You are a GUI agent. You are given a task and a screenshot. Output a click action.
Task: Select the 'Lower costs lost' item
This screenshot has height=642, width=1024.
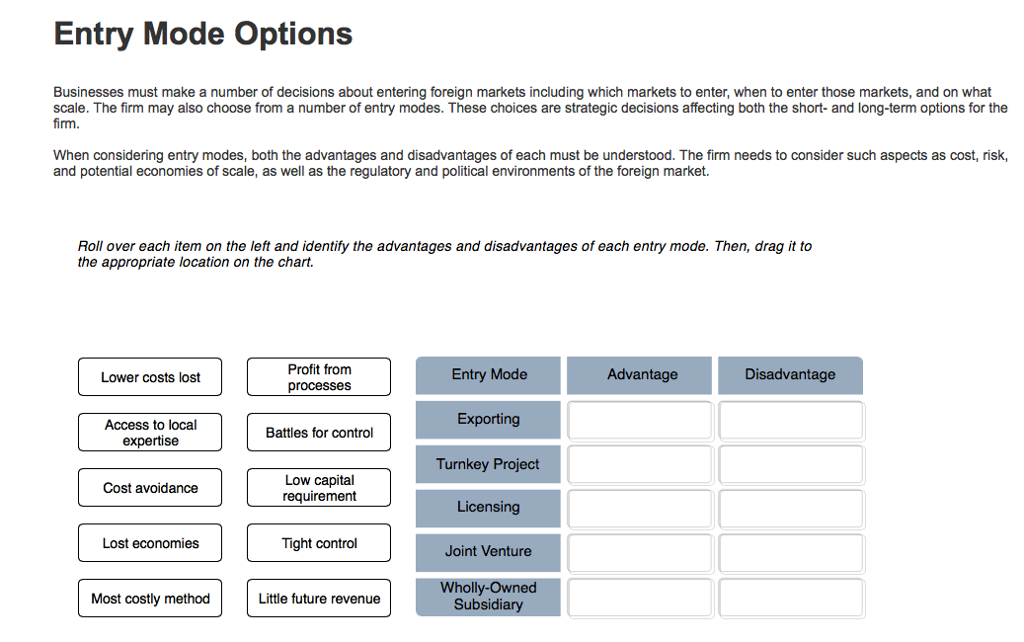[149, 377]
